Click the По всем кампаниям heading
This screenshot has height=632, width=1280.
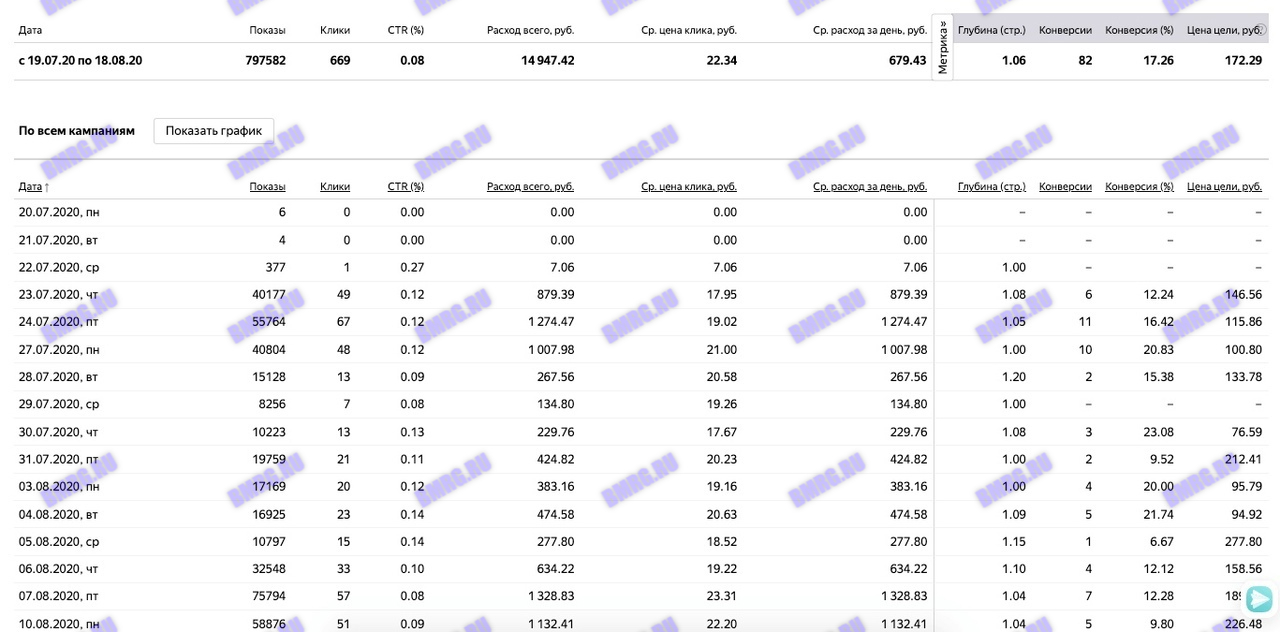tap(77, 131)
